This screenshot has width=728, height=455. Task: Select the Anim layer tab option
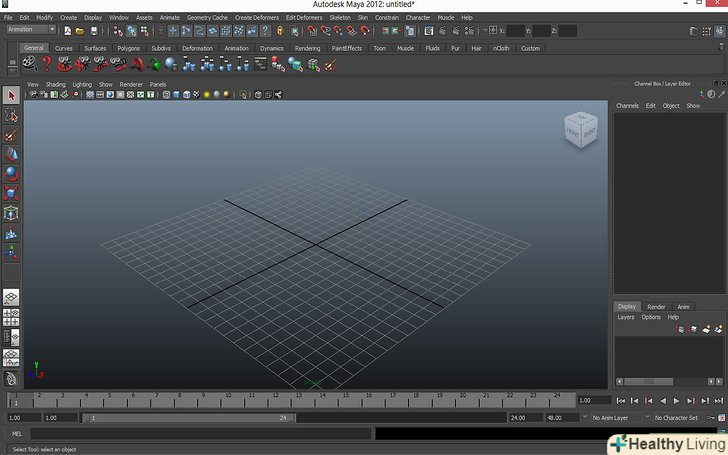coord(683,307)
